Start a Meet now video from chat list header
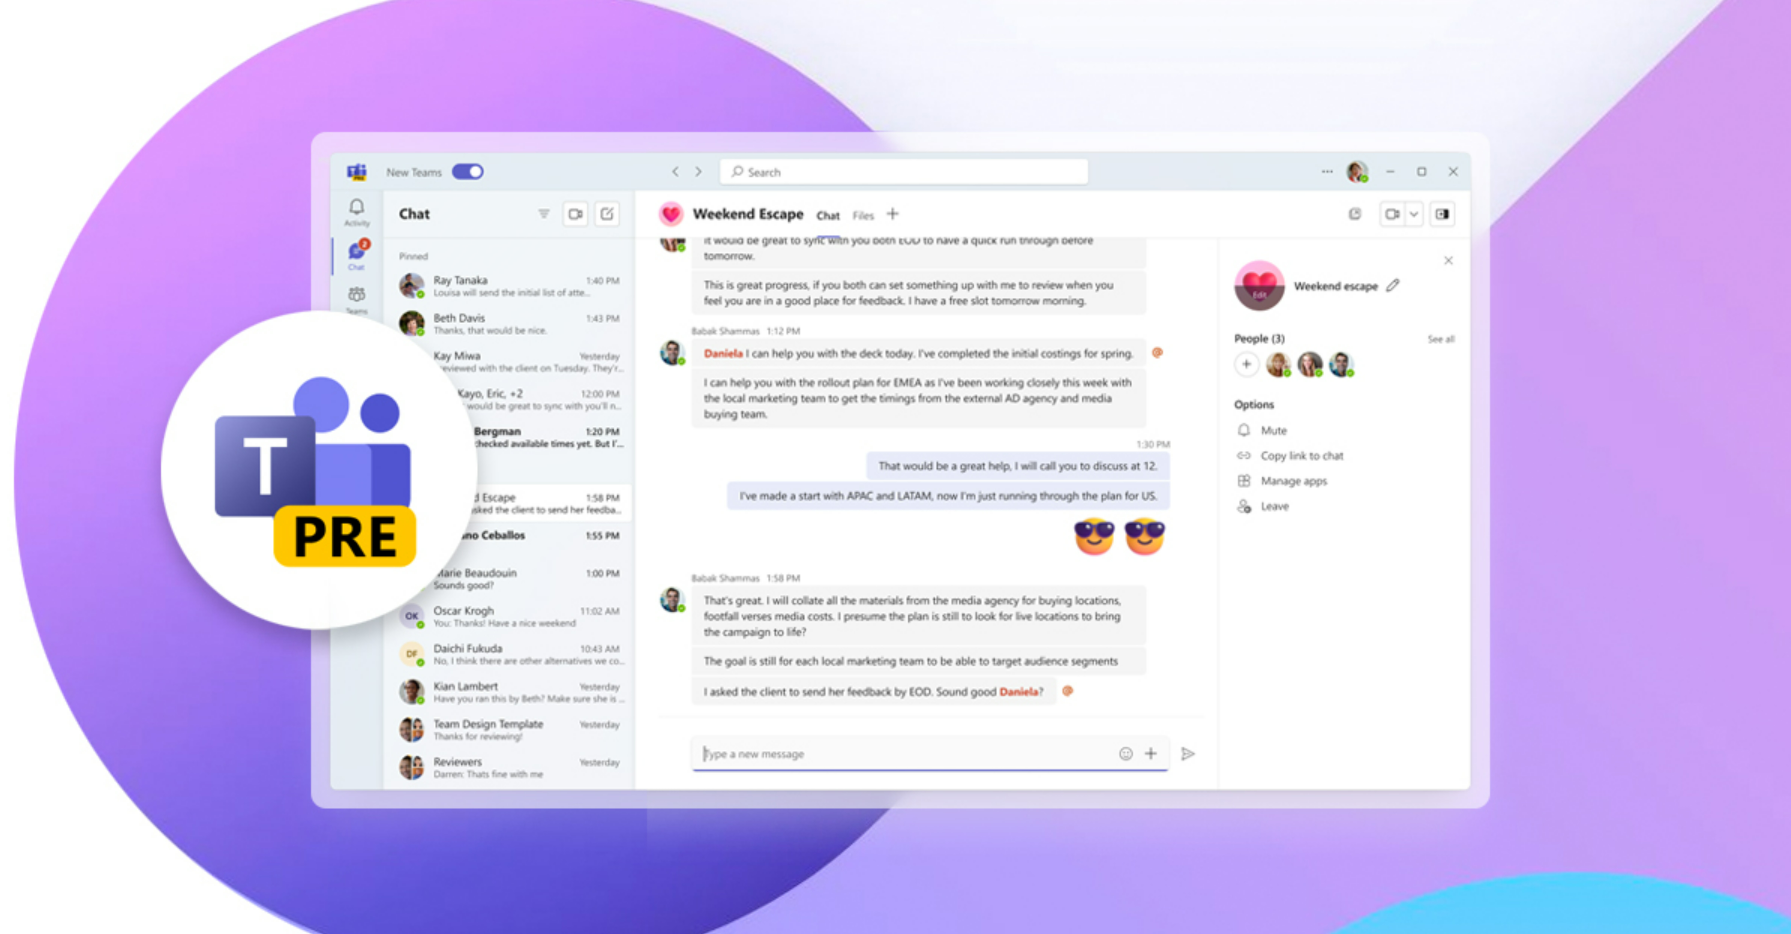Screen dimensions: 1791x934 [x=575, y=214]
